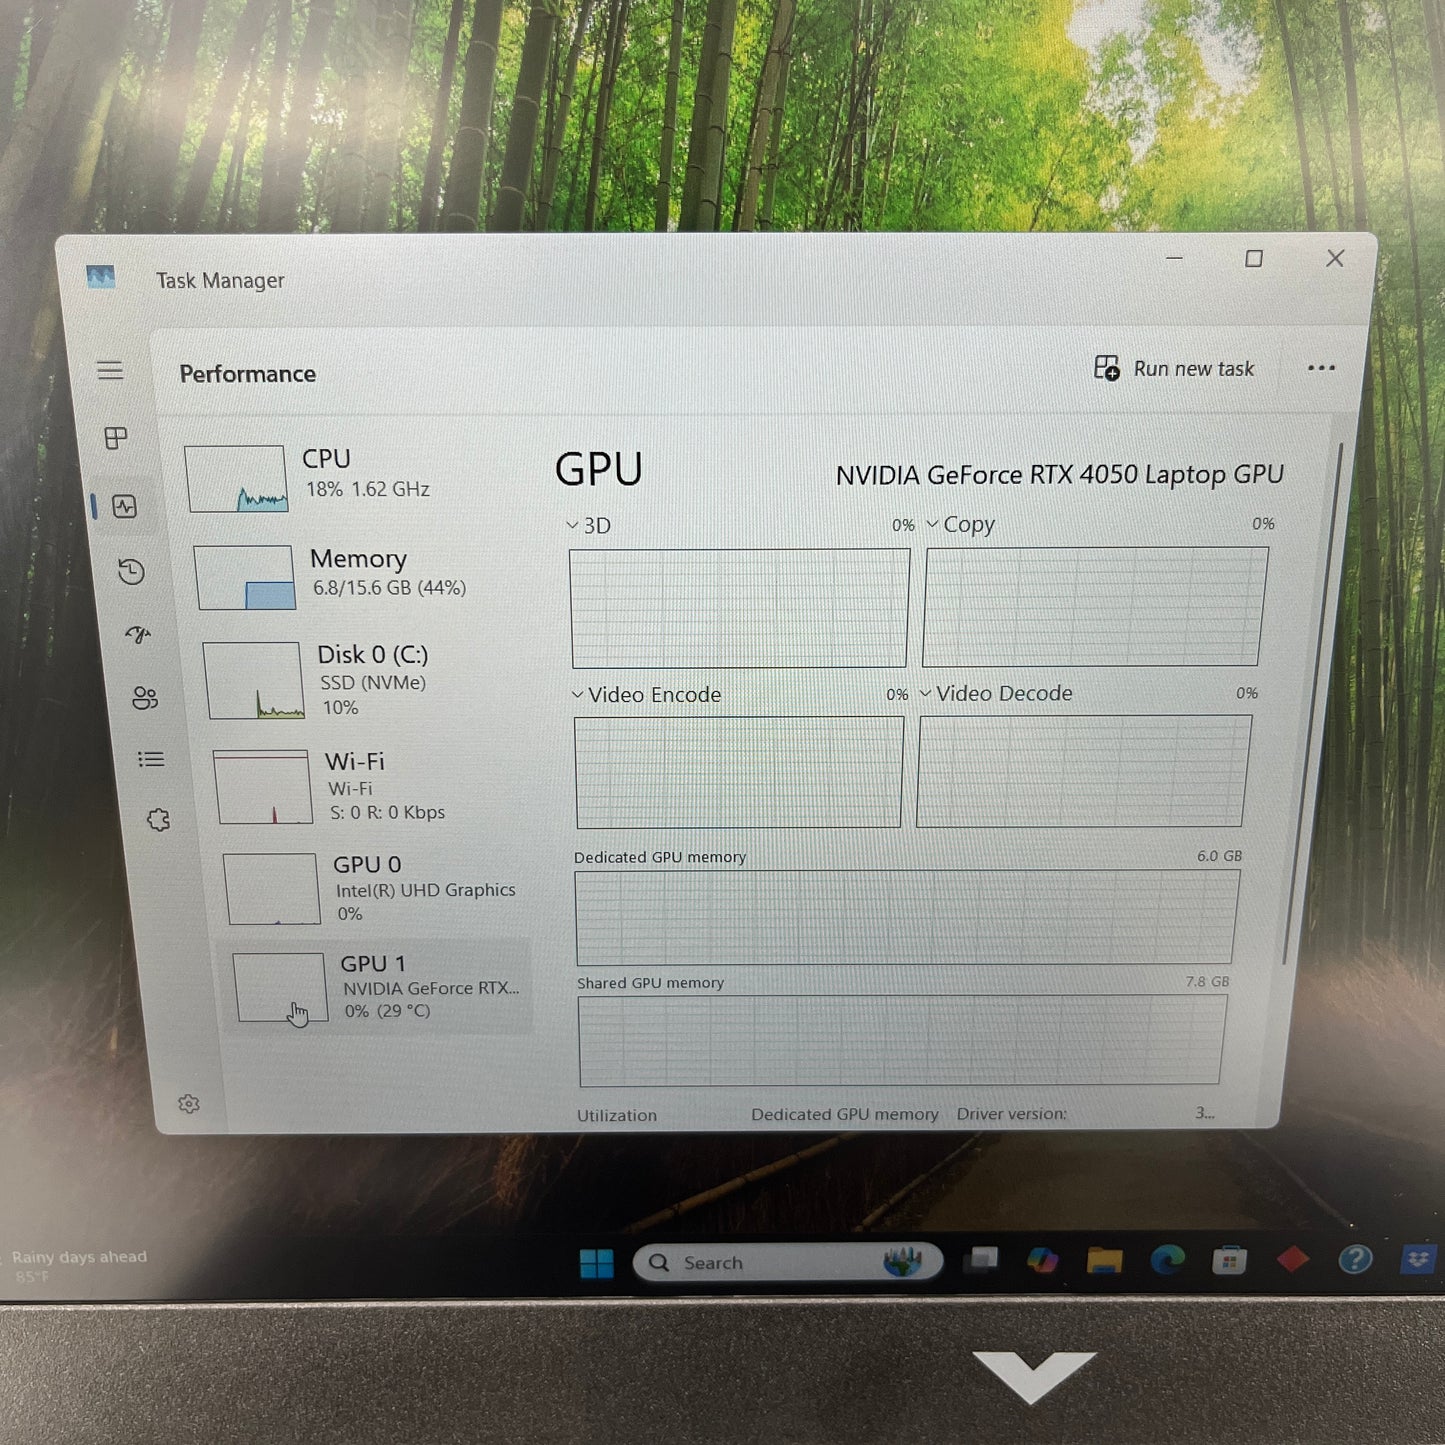Screen dimensions: 1445x1445
Task: Select the CPU performance entry
Action: pos(355,478)
